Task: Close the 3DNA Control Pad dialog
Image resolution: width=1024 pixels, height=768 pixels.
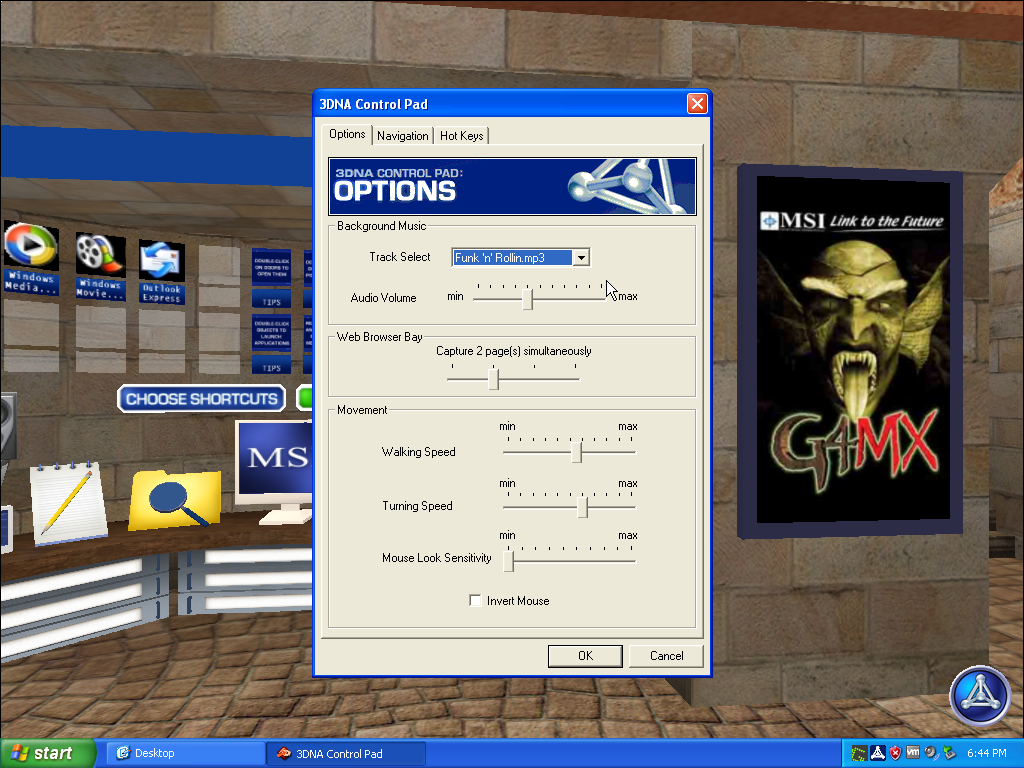Action: [x=697, y=104]
